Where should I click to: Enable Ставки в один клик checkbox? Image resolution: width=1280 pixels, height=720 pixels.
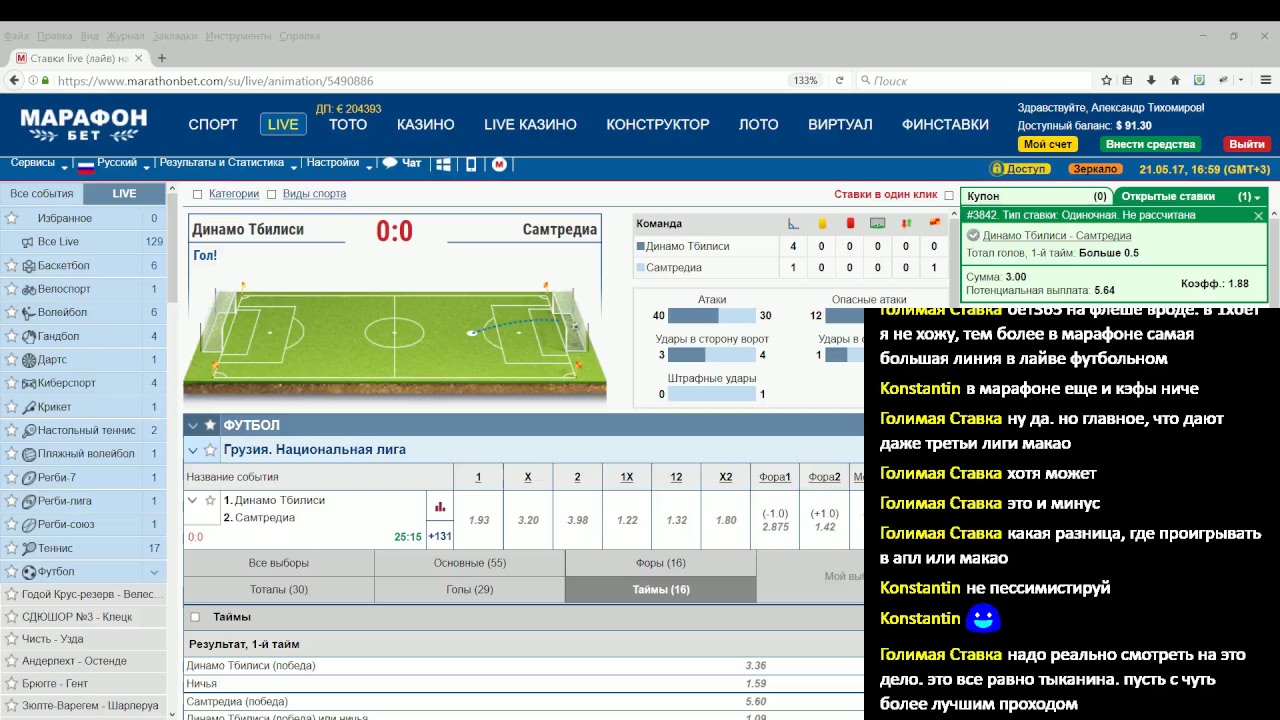(x=949, y=195)
